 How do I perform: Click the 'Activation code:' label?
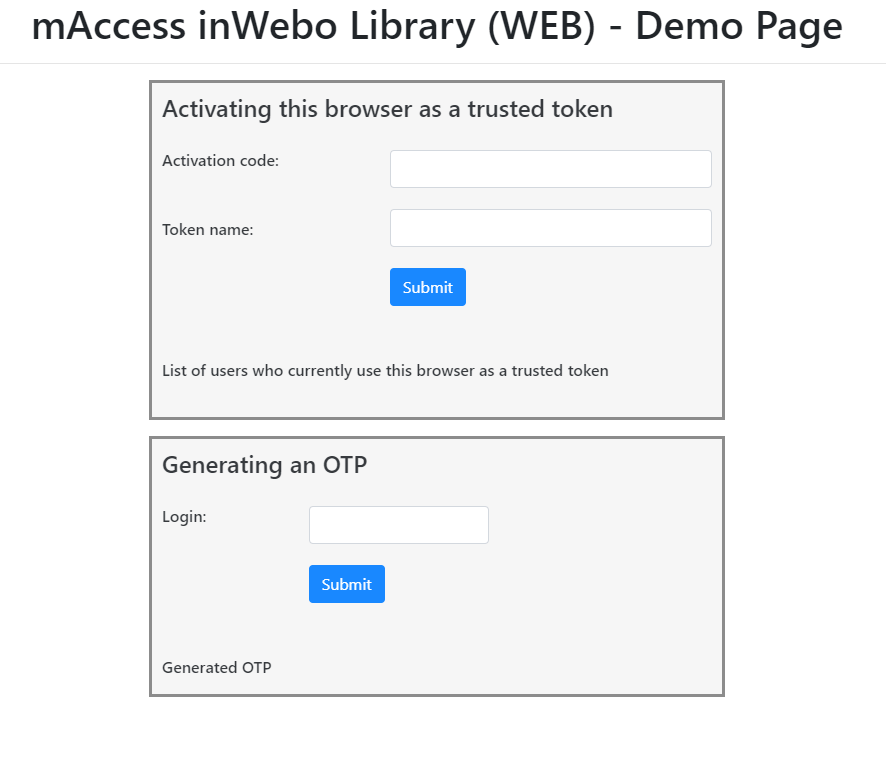(220, 160)
